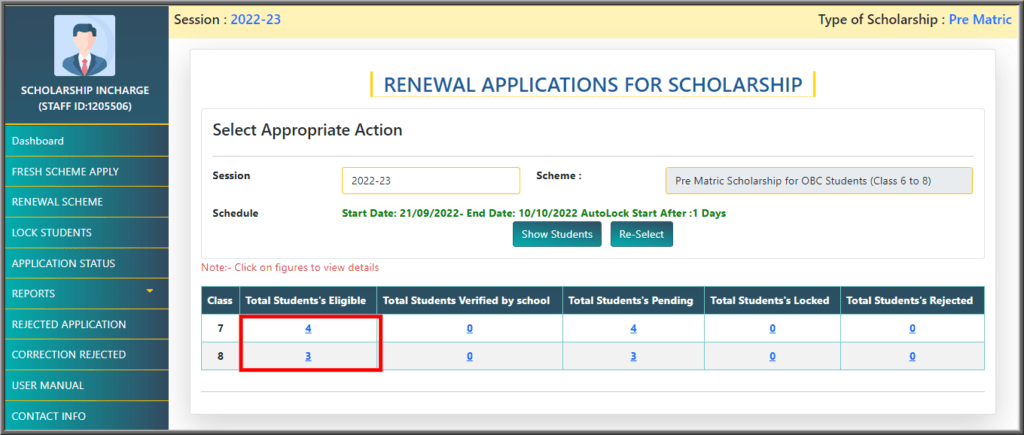The width and height of the screenshot is (1024, 435).
Task: Click Total Students Verified by school header
Action: tap(470, 300)
